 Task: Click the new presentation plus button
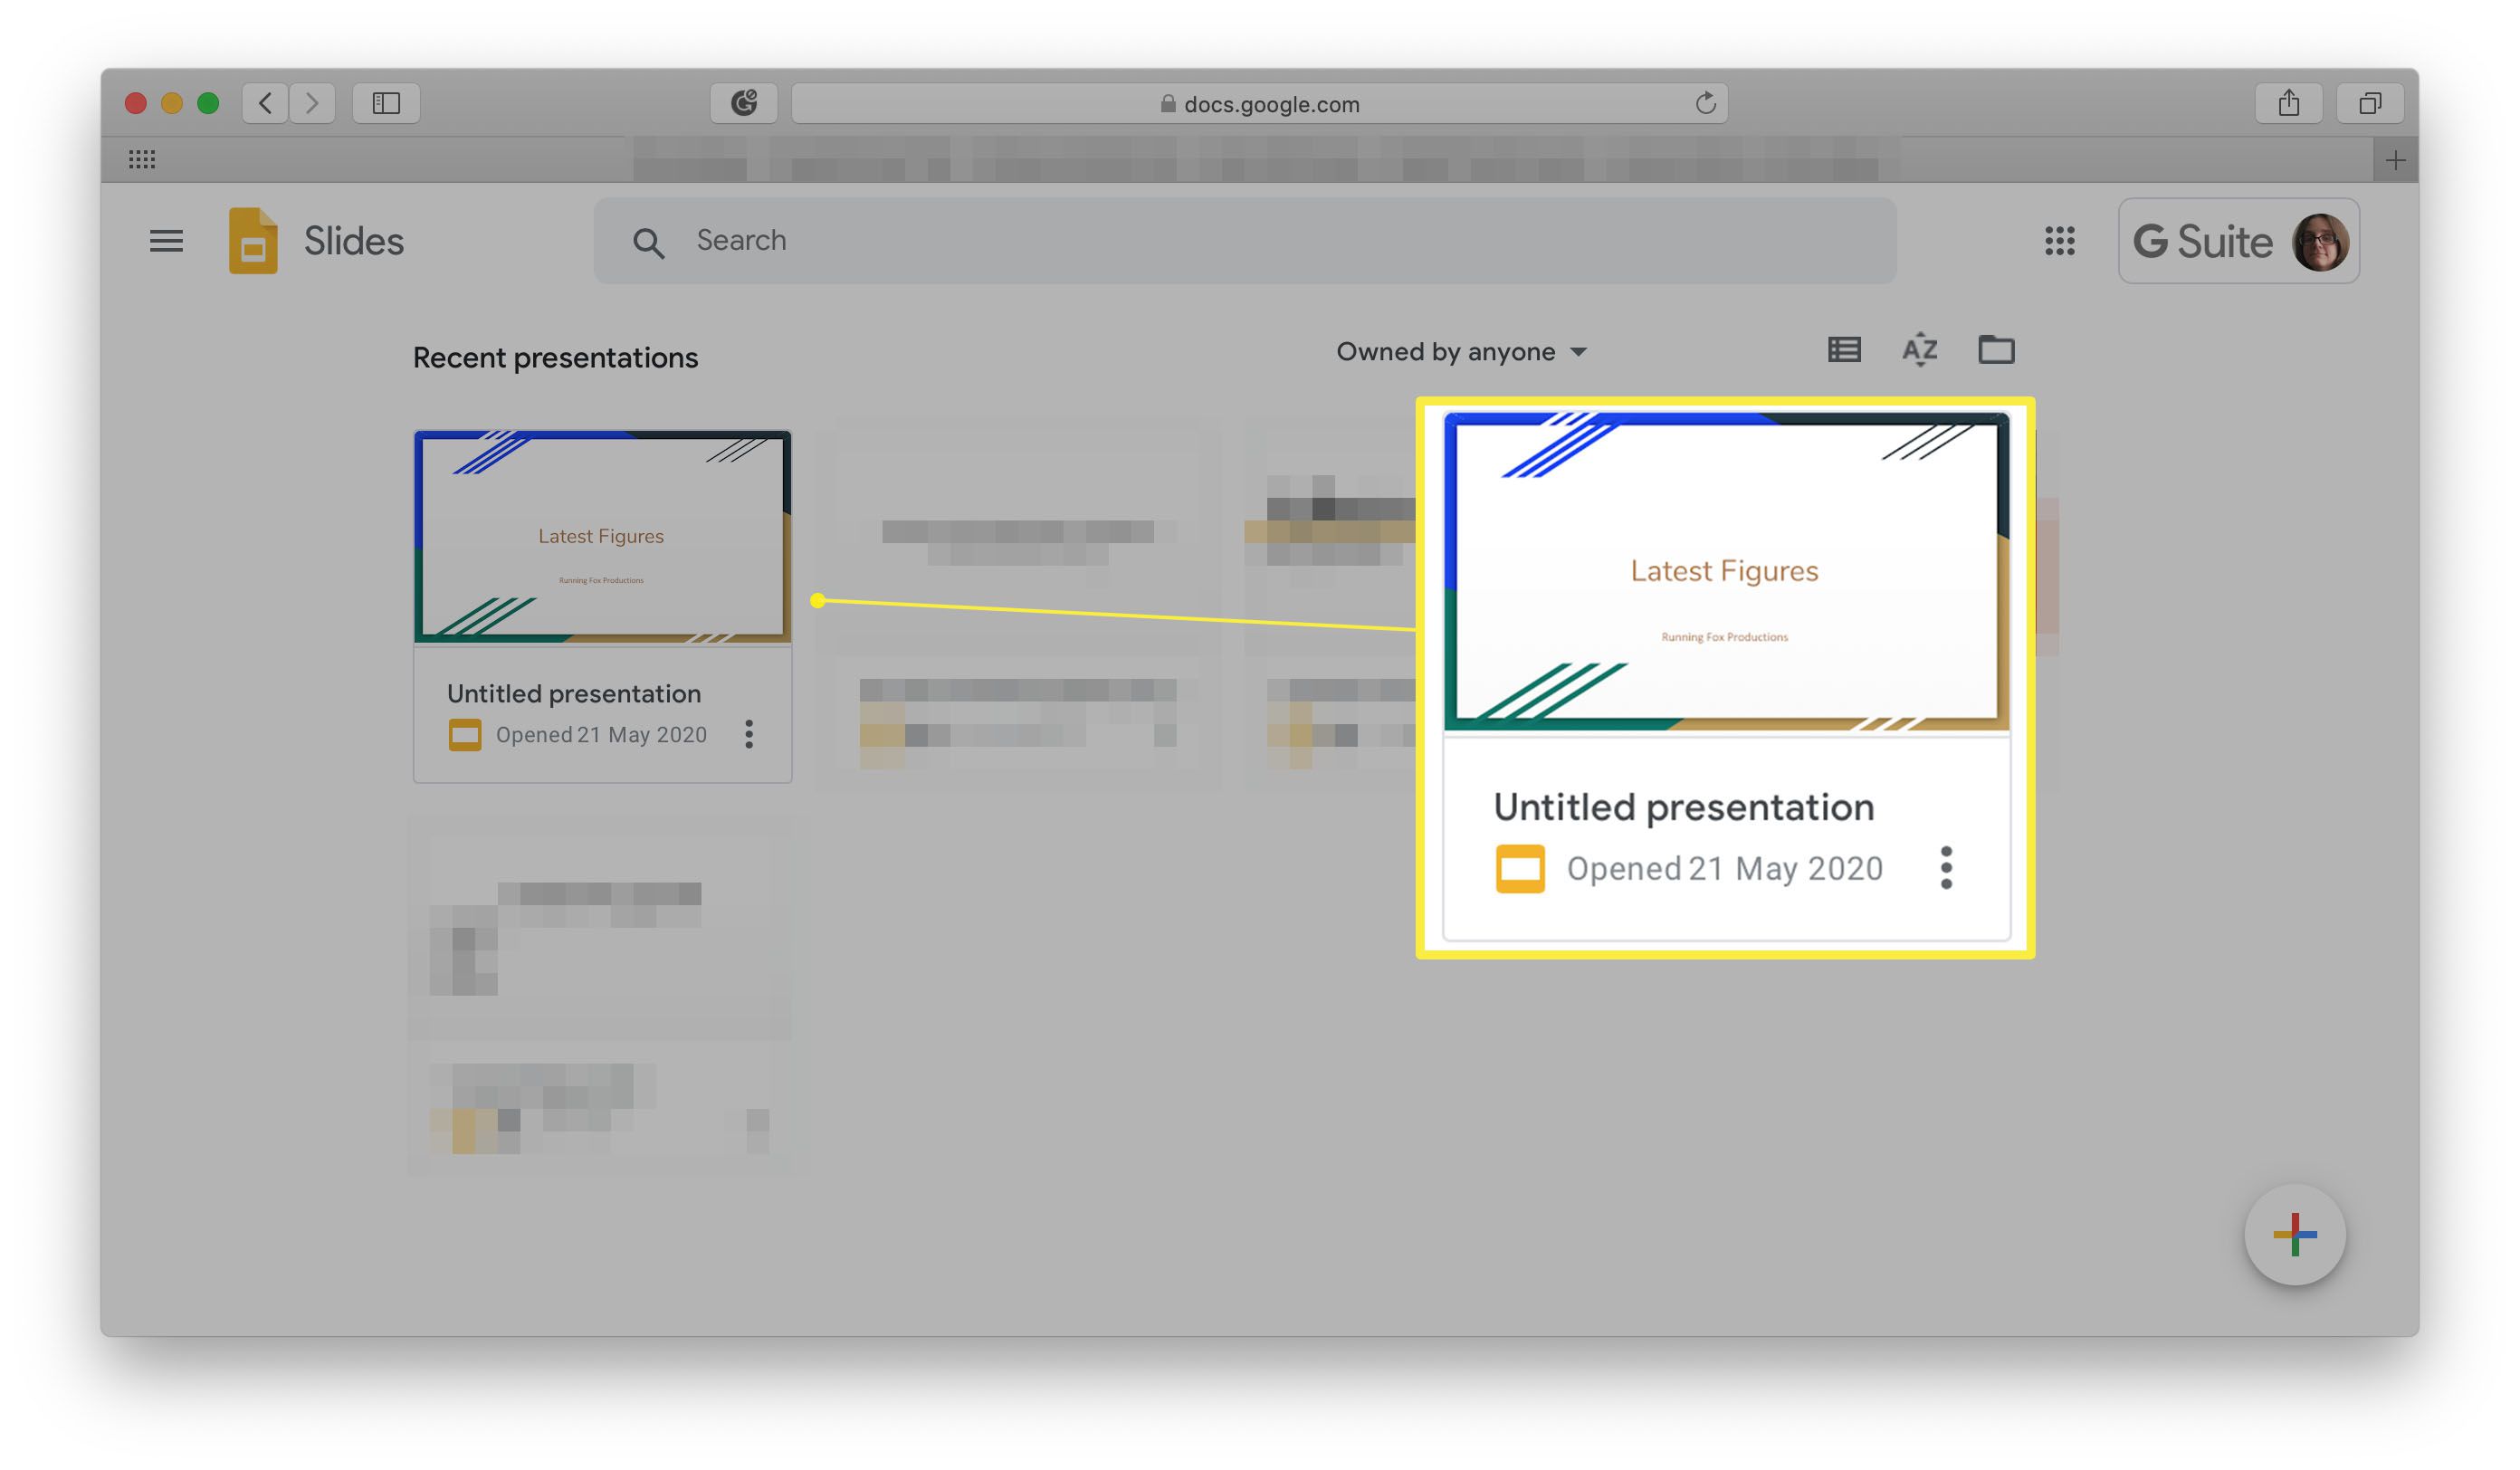click(x=2296, y=1236)
